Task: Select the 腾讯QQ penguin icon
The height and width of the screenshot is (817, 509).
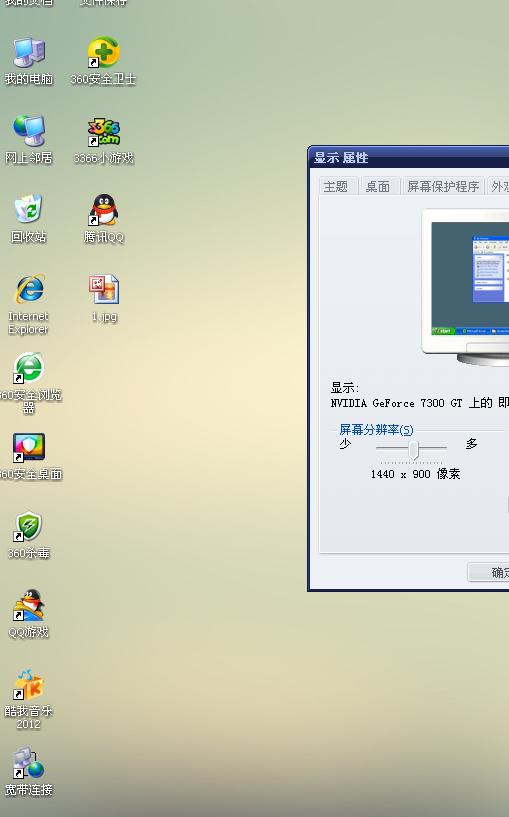Action: (x=103, y=210)
